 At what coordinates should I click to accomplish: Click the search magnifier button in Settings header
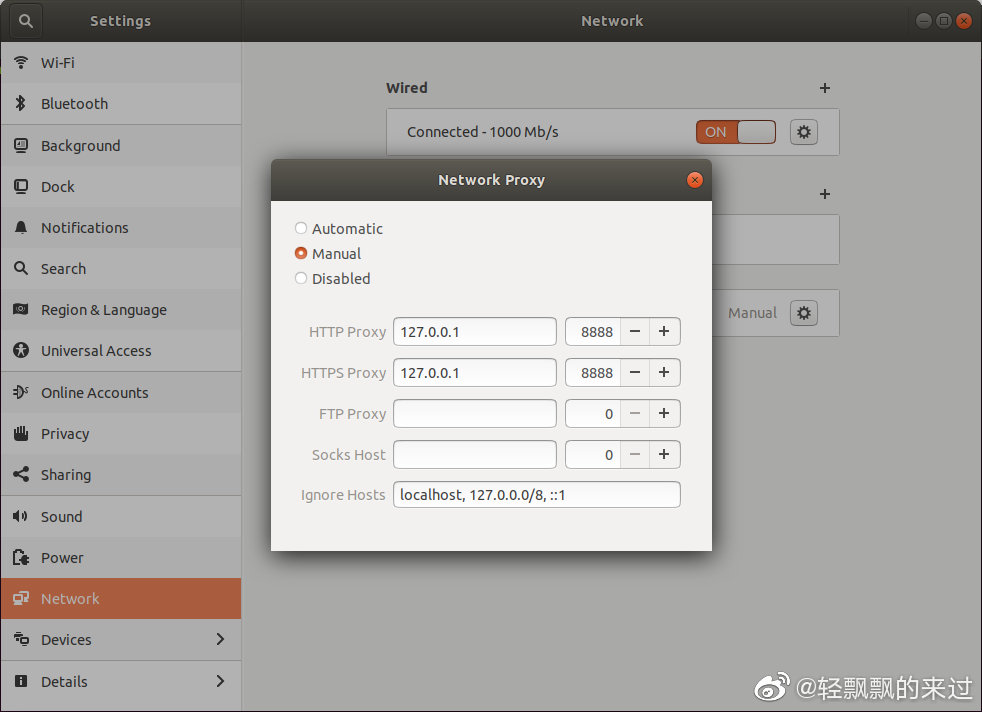click(26, 21)
